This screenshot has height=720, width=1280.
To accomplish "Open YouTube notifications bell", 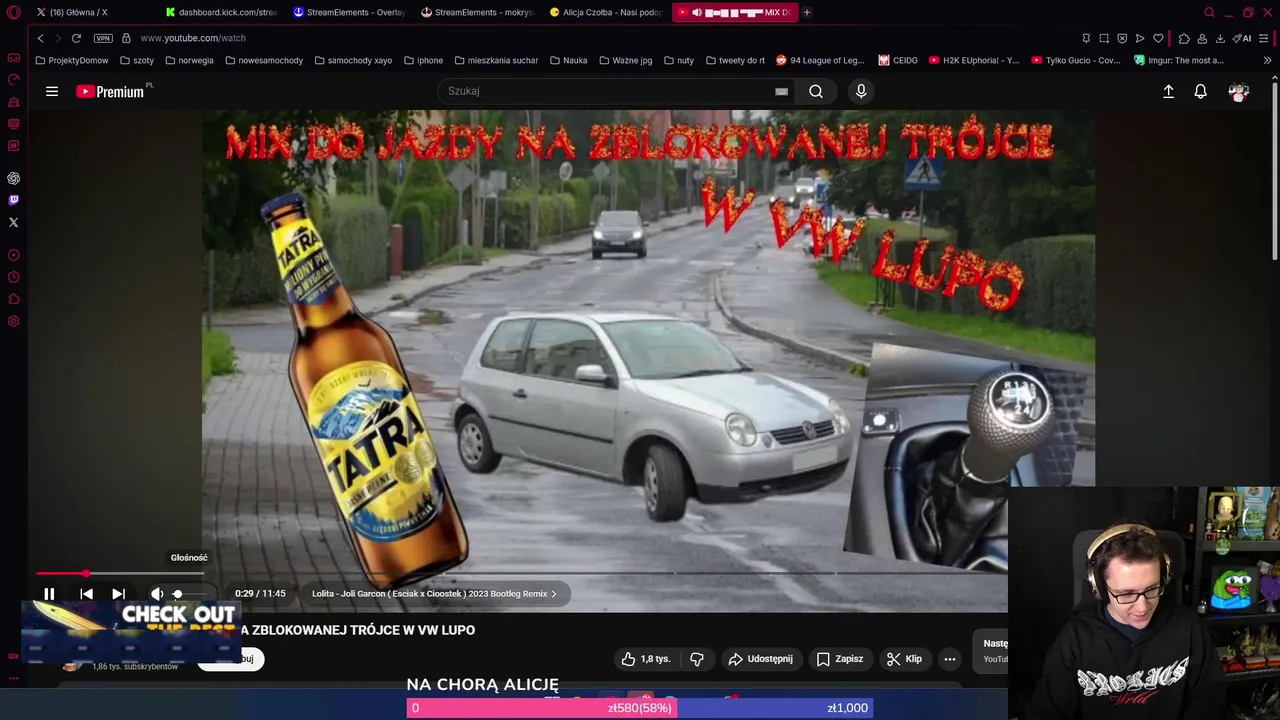I will tap(1201, 91).
